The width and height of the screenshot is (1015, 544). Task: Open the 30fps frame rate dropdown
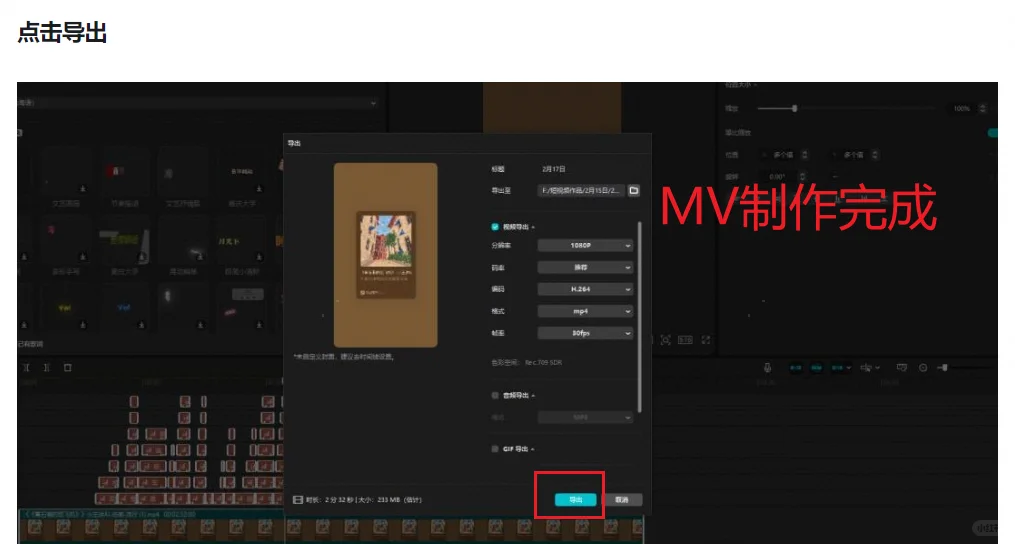(585, 333)
